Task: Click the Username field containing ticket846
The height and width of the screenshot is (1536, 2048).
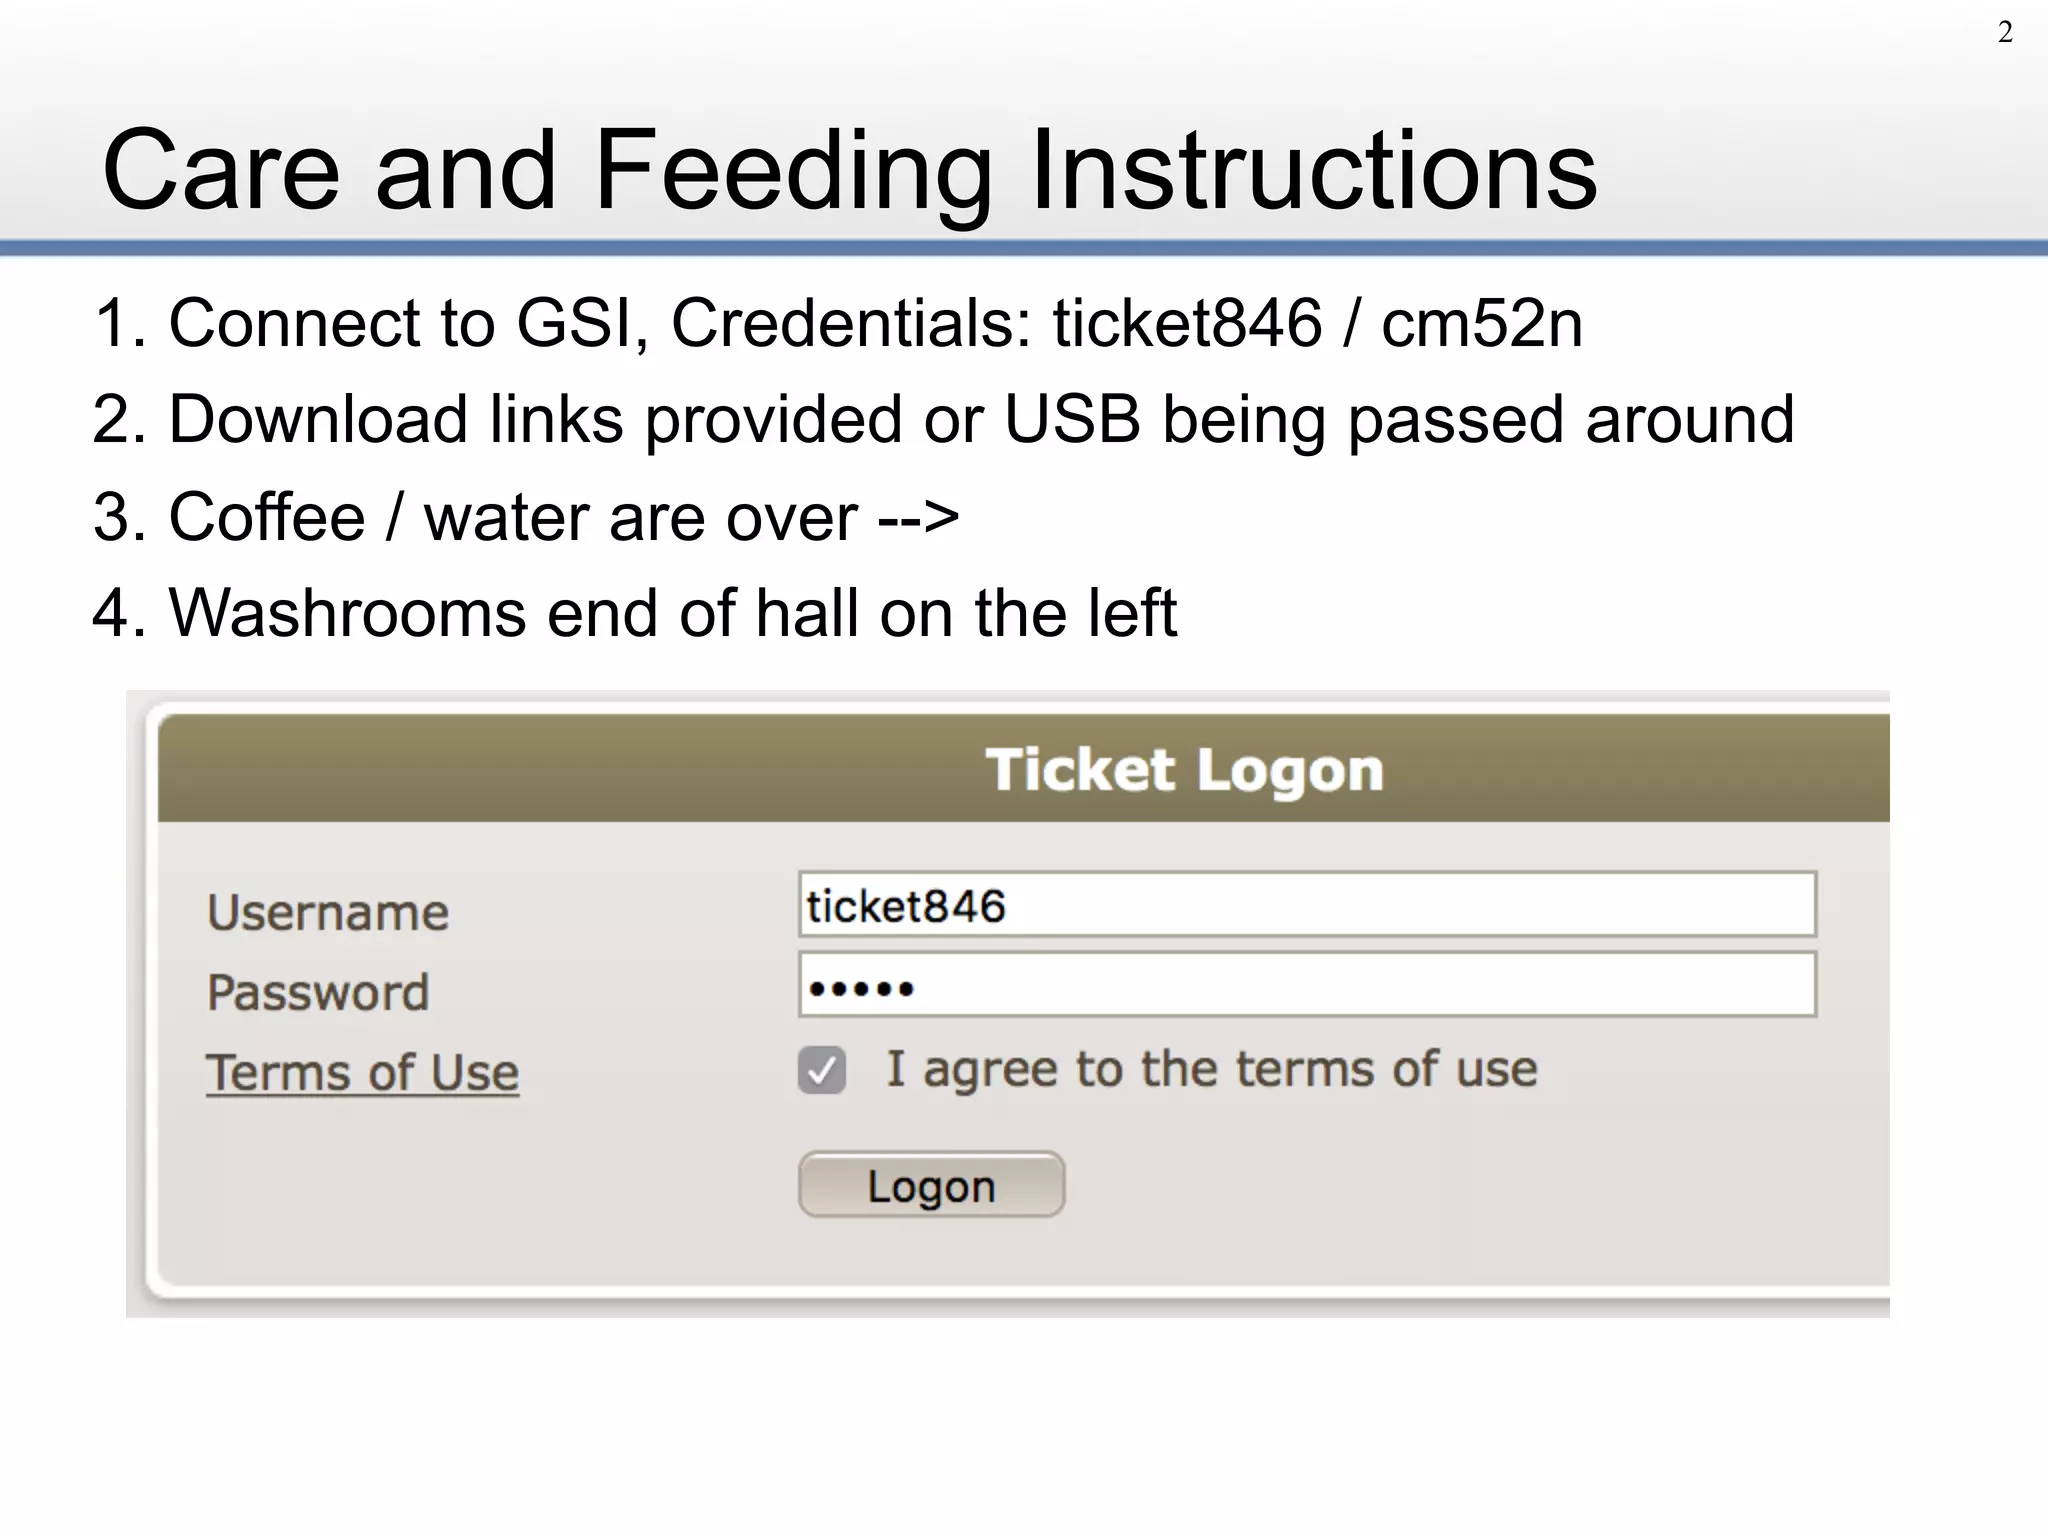Action: pos(1306,905)
